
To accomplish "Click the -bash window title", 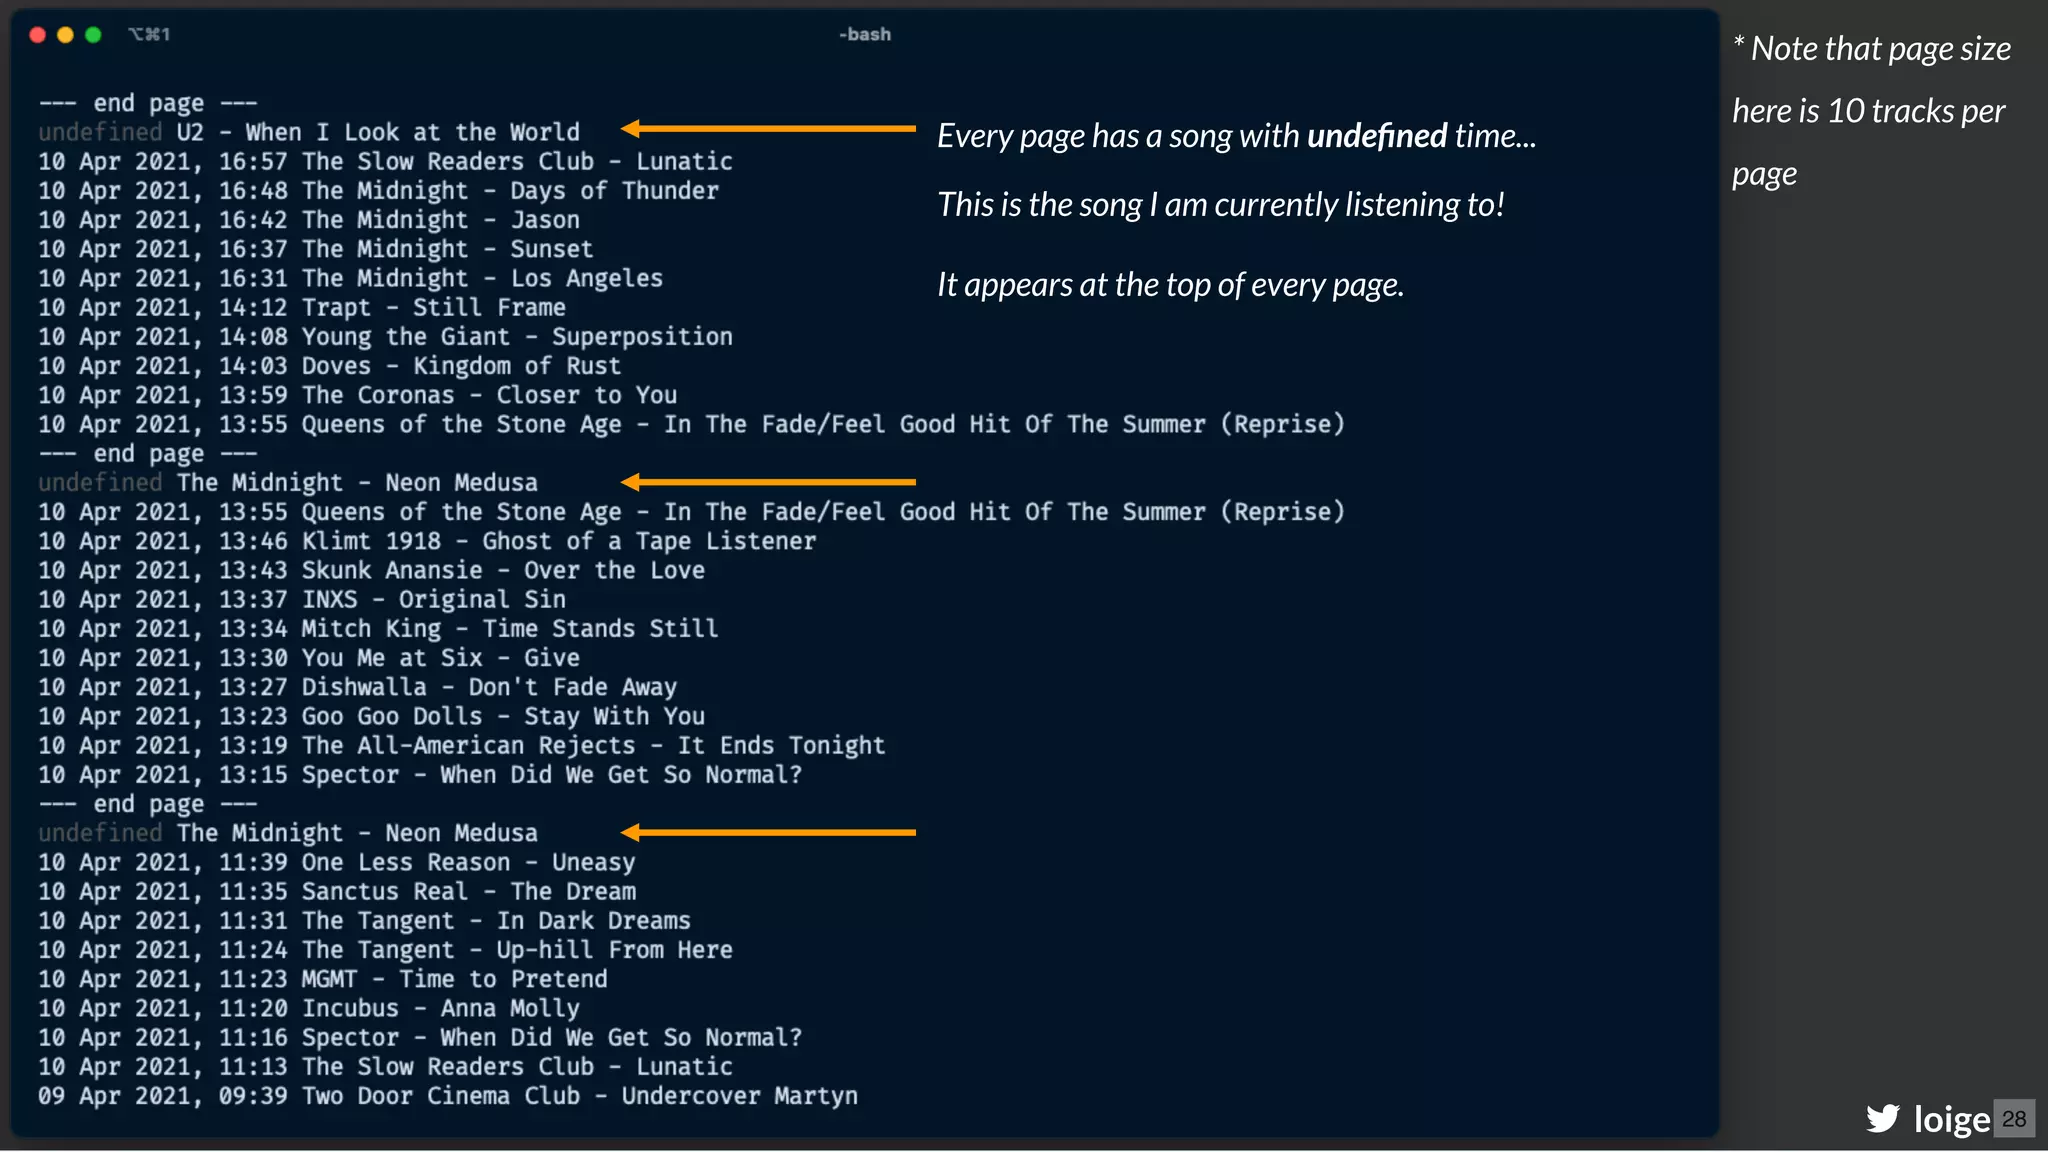I will coord(865,34).
